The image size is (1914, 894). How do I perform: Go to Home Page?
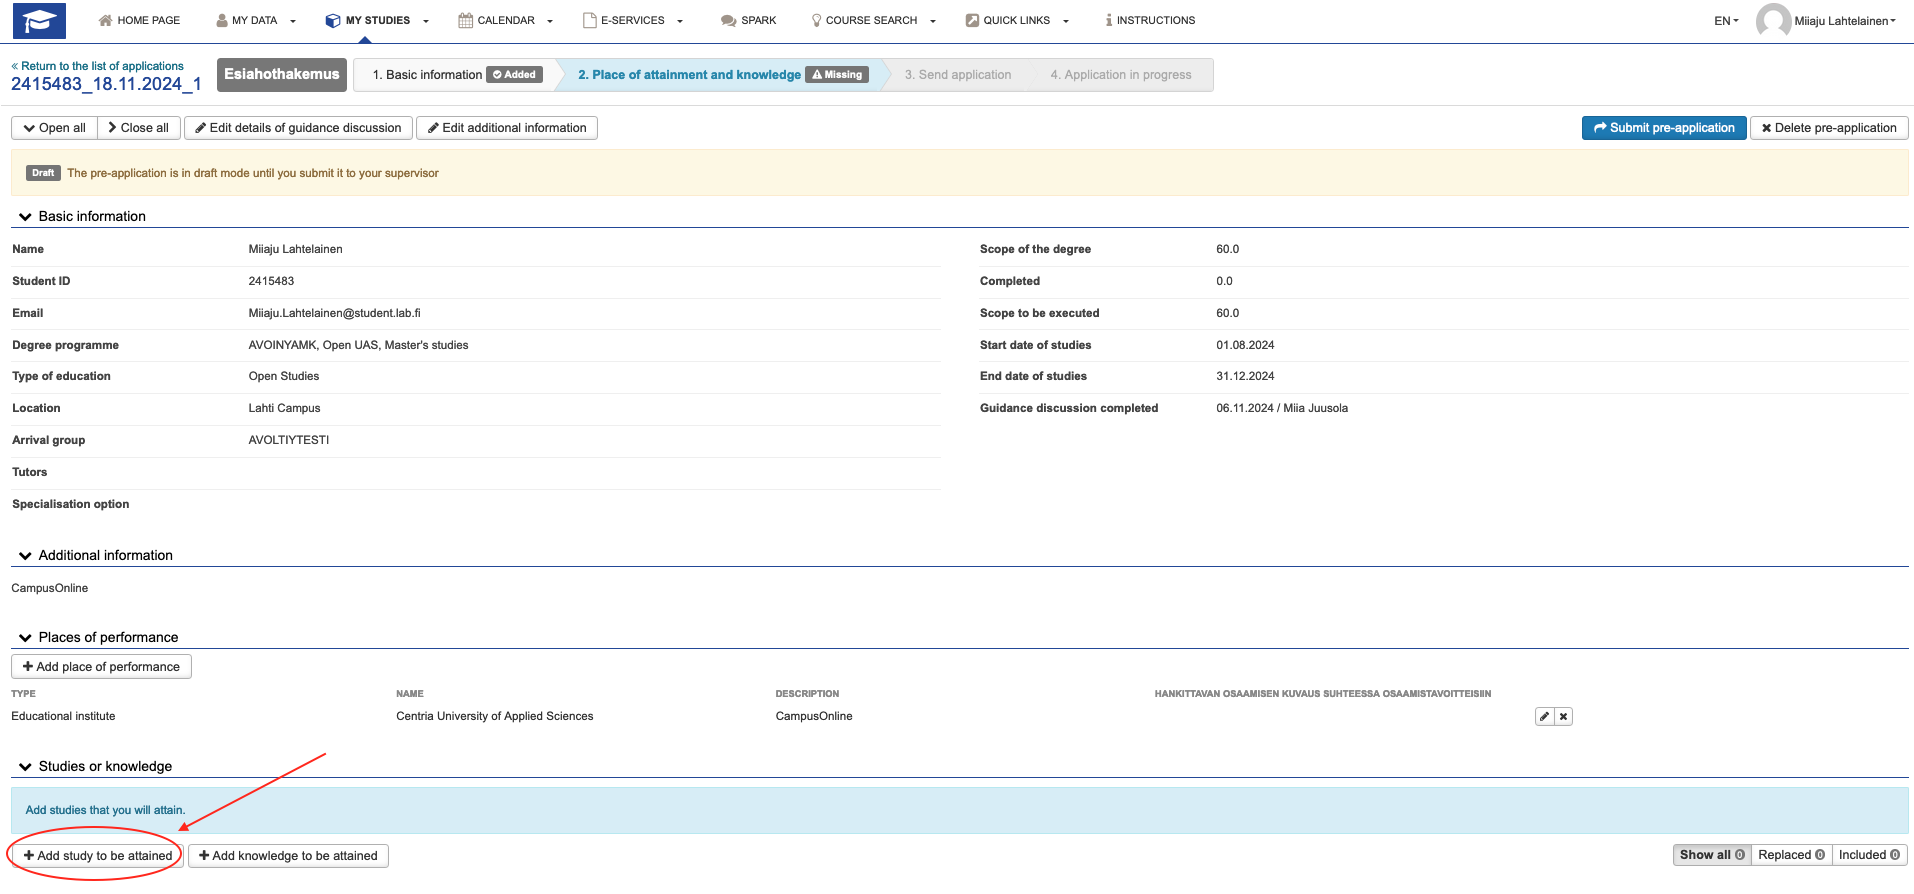(139, 21)
